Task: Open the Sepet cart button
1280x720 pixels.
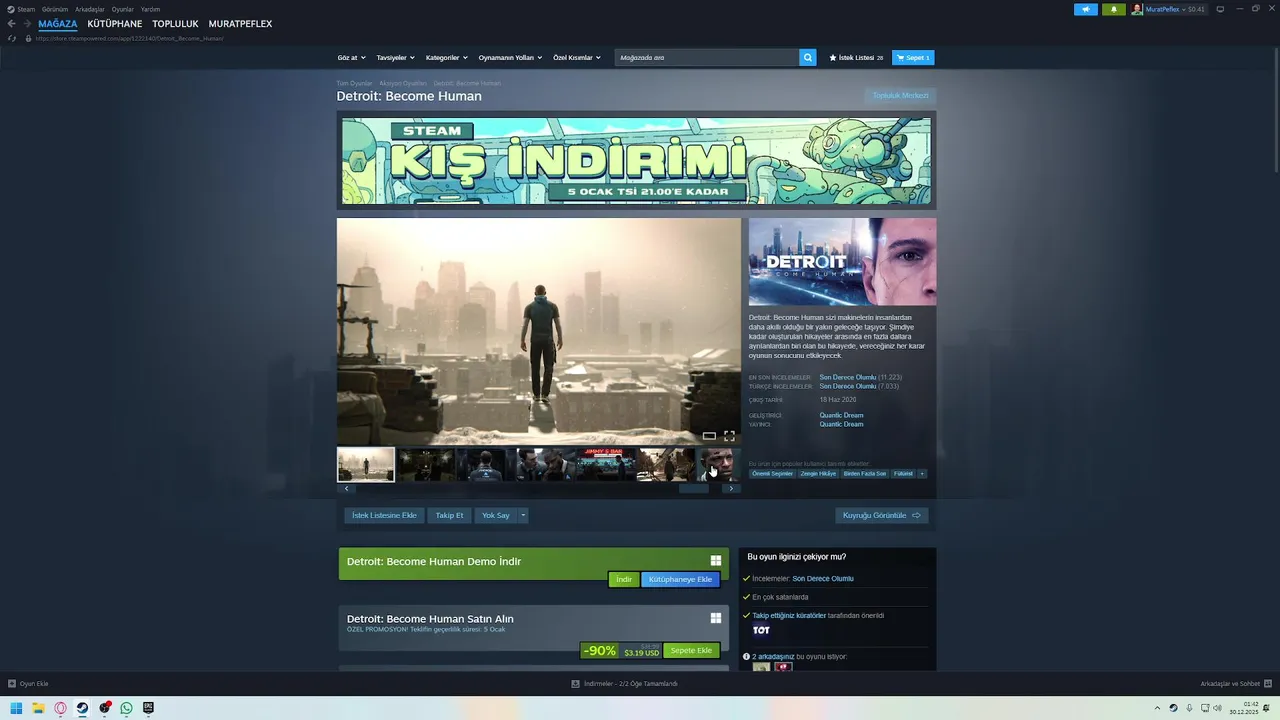Action: coord(913,58)
